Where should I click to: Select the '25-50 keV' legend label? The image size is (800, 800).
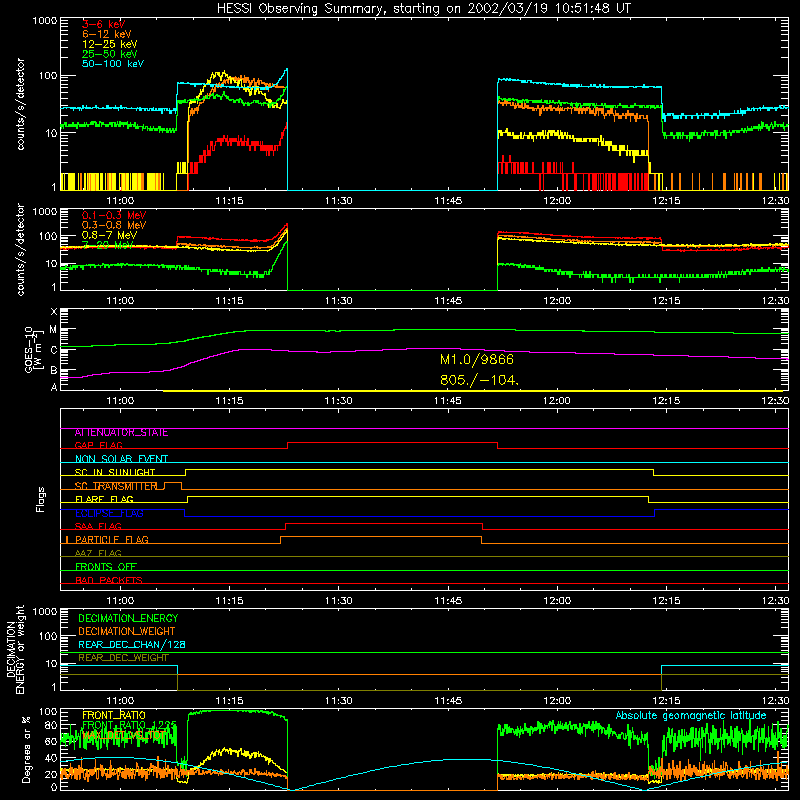click(x=110, y=54)
